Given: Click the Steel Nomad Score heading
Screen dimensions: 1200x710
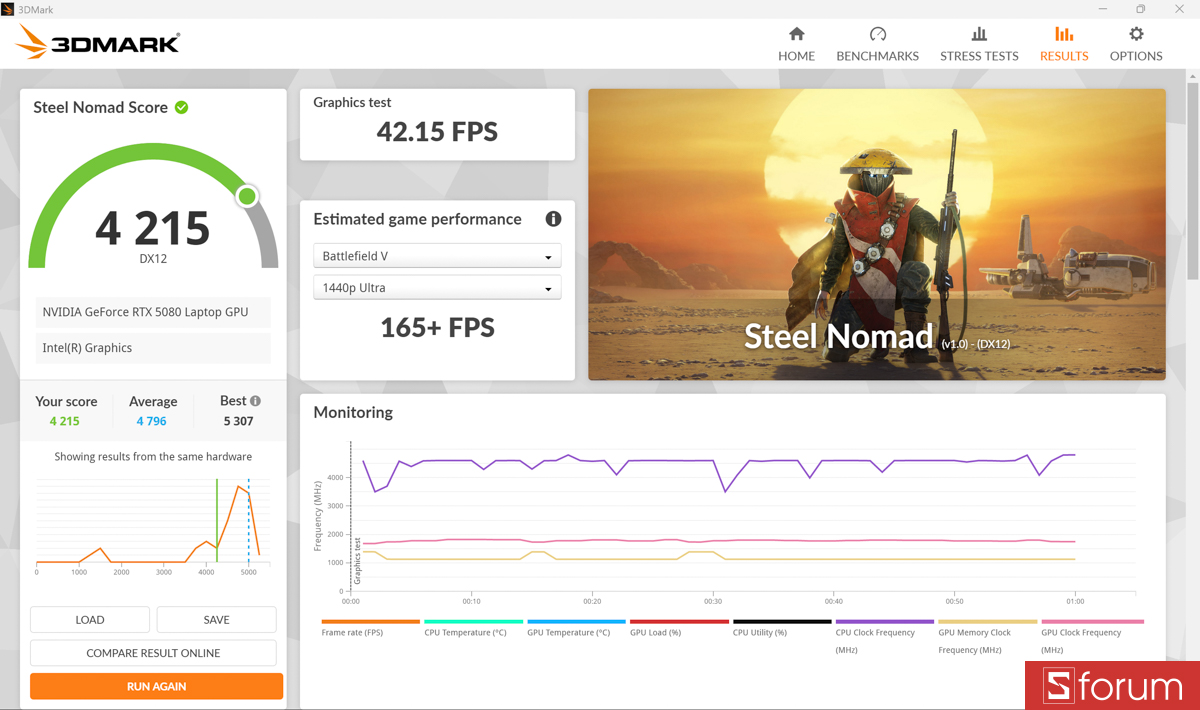Looking at the screenshot, I should (x=100, y=107).
